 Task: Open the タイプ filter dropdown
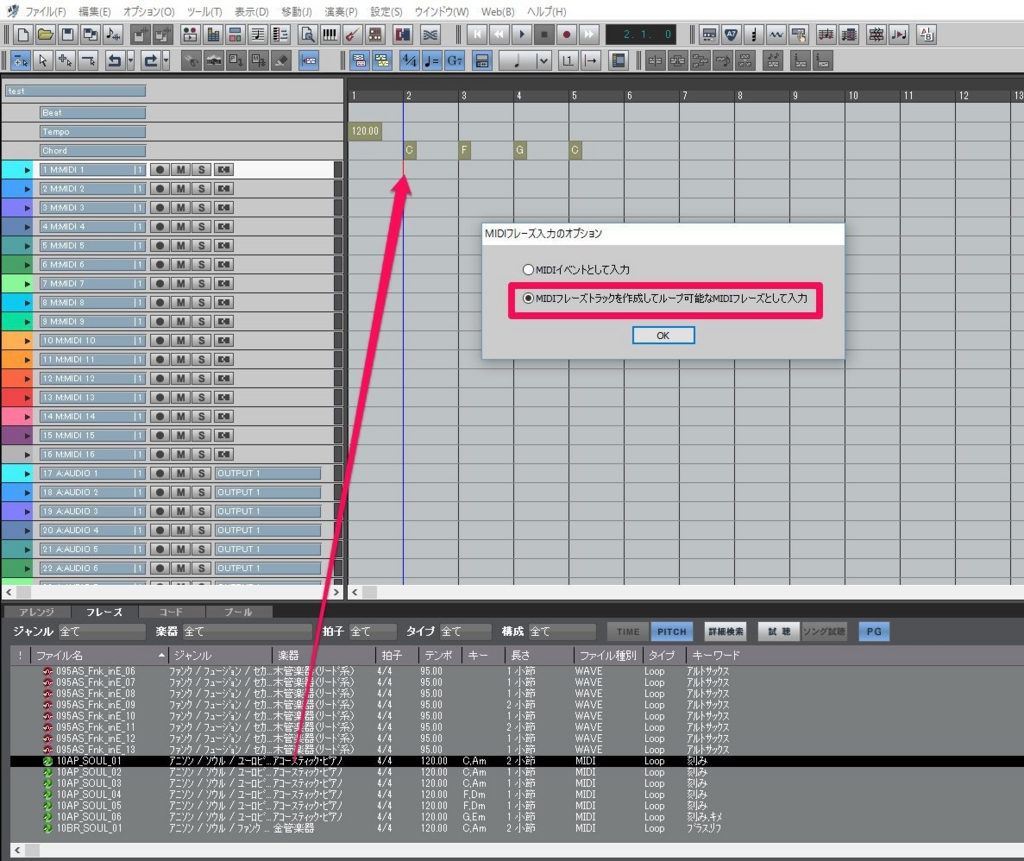(x=466, y=632)
